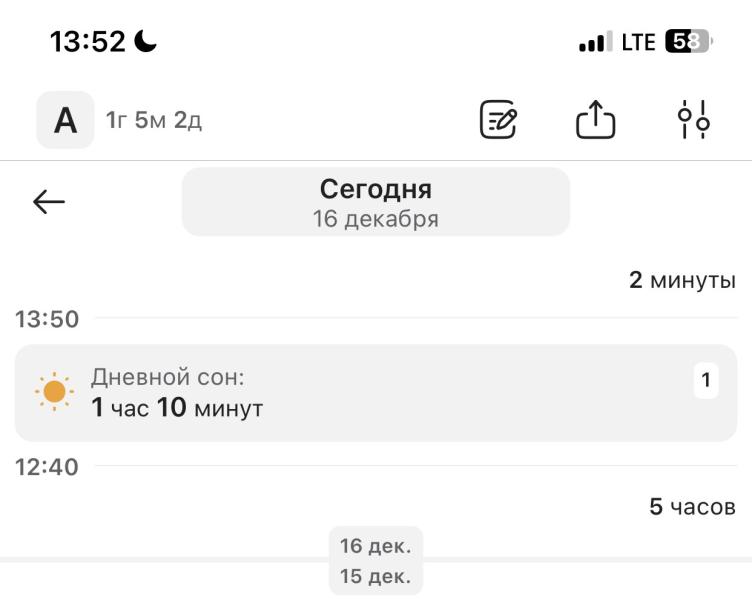Viewport: 752px width, 600px height.
Task: Tap the note edit icon
Action: [x=499, y=121]
